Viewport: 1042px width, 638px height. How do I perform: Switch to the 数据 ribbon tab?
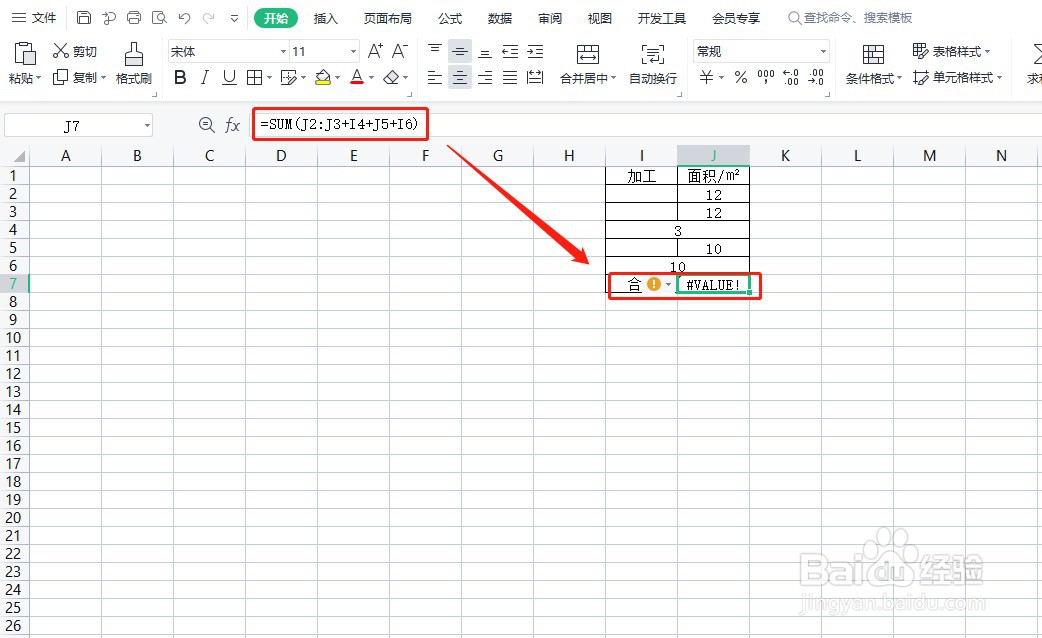[500, 17]
